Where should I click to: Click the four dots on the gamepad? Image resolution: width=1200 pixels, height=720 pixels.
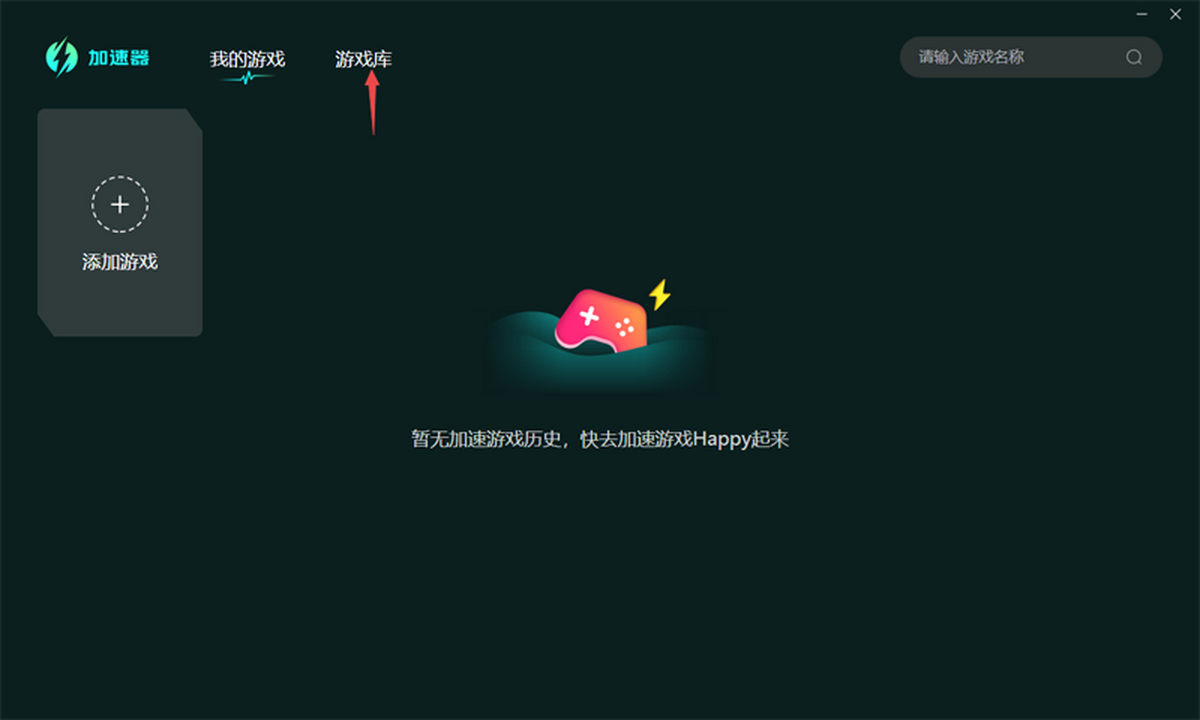coord(624,326)
